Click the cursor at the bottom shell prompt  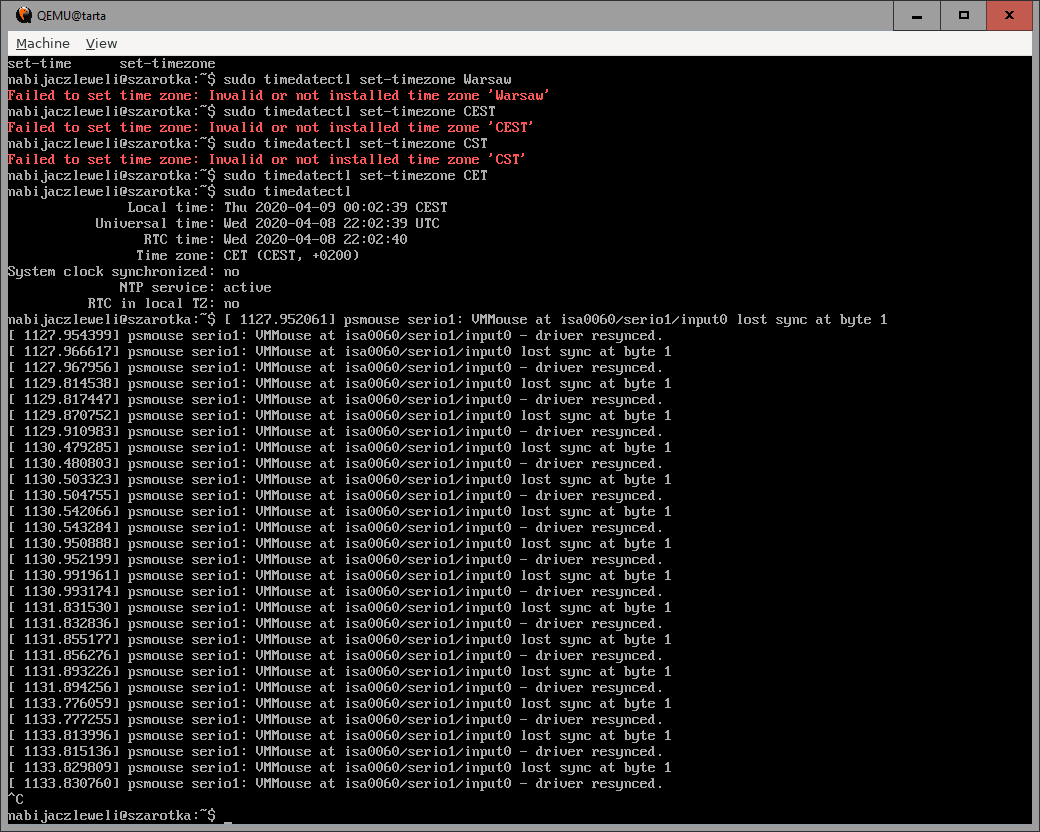228,816
